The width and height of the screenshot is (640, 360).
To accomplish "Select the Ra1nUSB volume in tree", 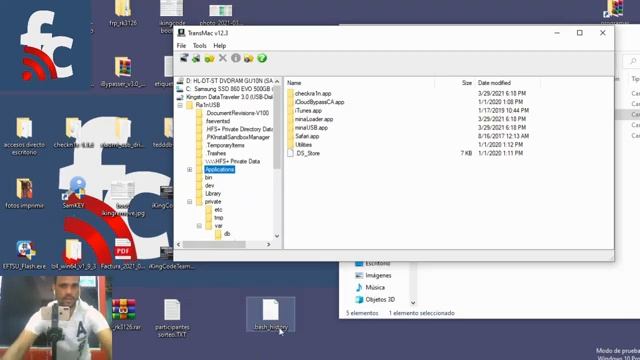I will 207,105.
